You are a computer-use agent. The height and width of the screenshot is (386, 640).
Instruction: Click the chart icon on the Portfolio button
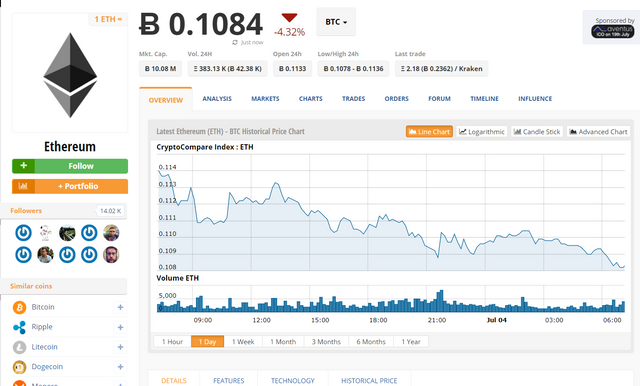pos(23,186)
